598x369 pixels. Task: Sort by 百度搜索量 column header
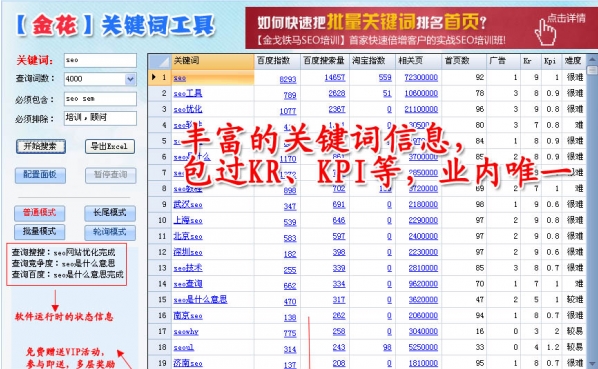[x=325, y=61]
